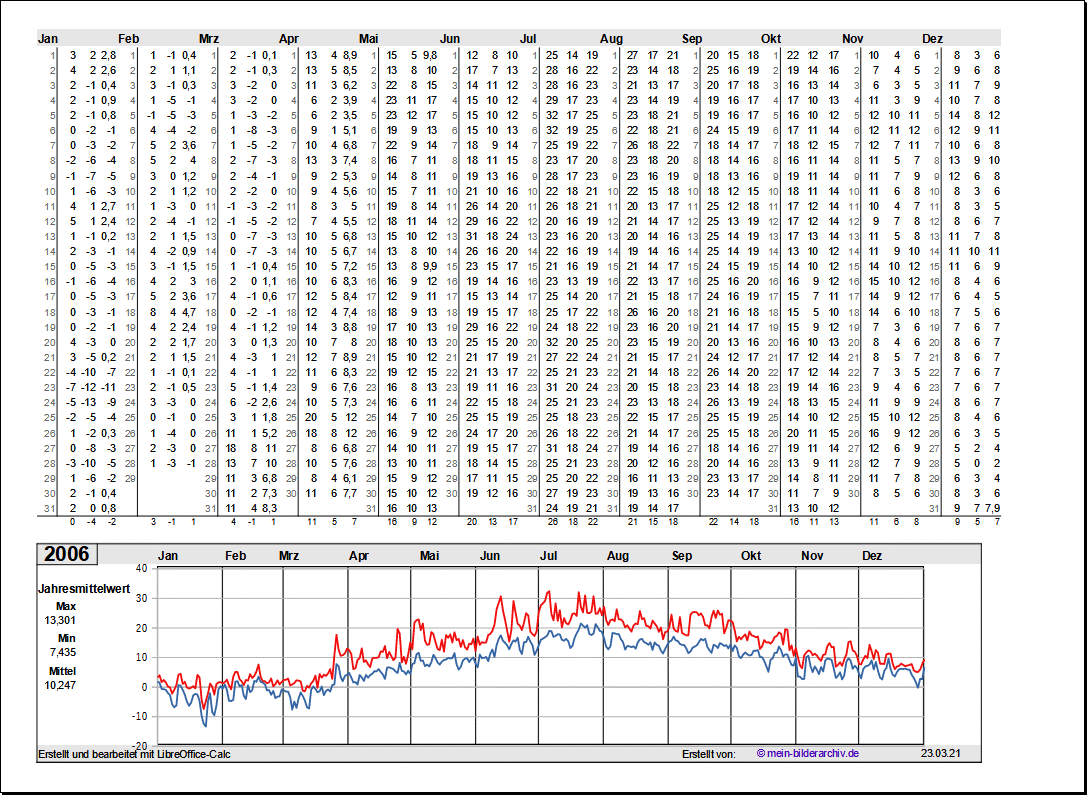Click the Max value 13,301
Image resolution: width=1087 pixels, height=795 pixels.
coord(58,620)
